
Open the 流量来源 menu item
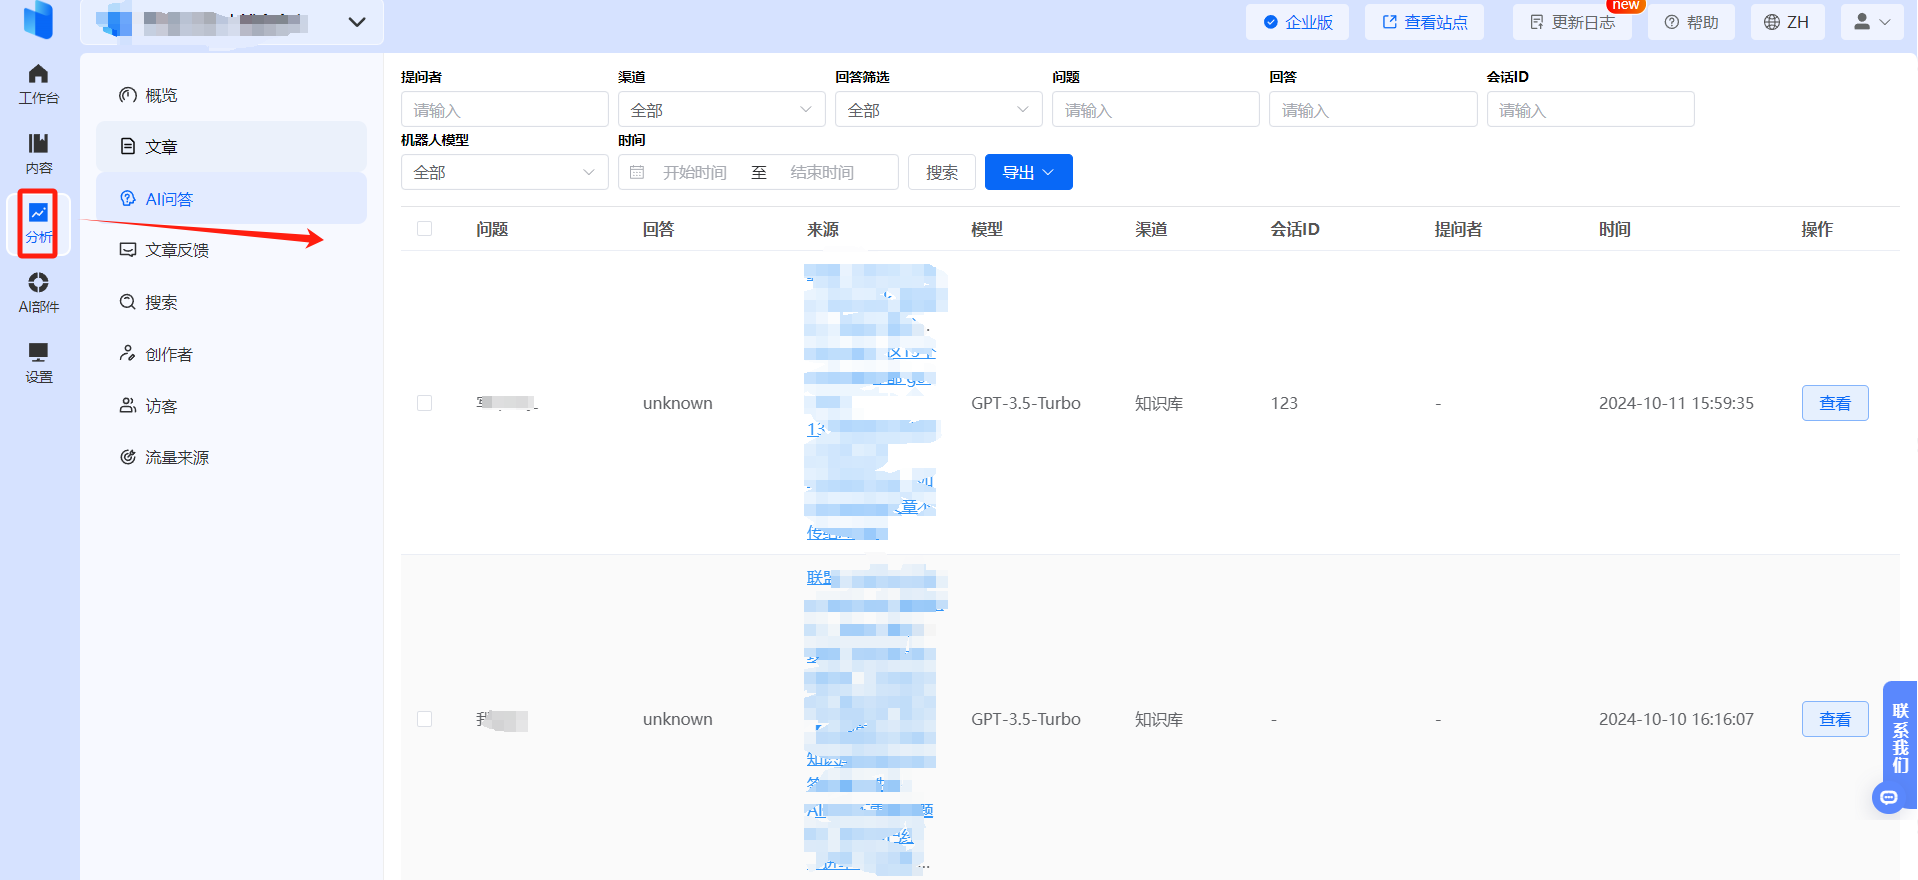(231, 457)
